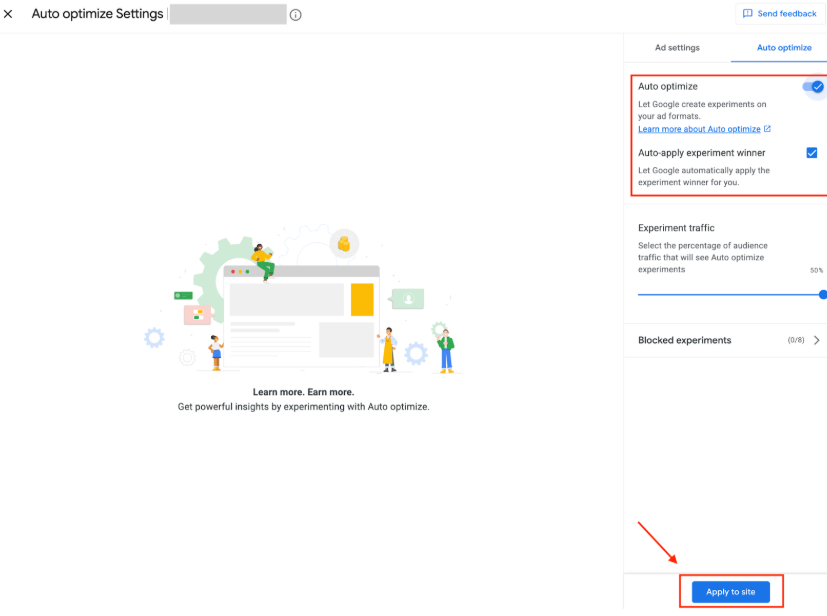The height and width of the screenshot is (616, 827).
Task: Click the Experiment traffic slider track middle
Action: point(730,294)
